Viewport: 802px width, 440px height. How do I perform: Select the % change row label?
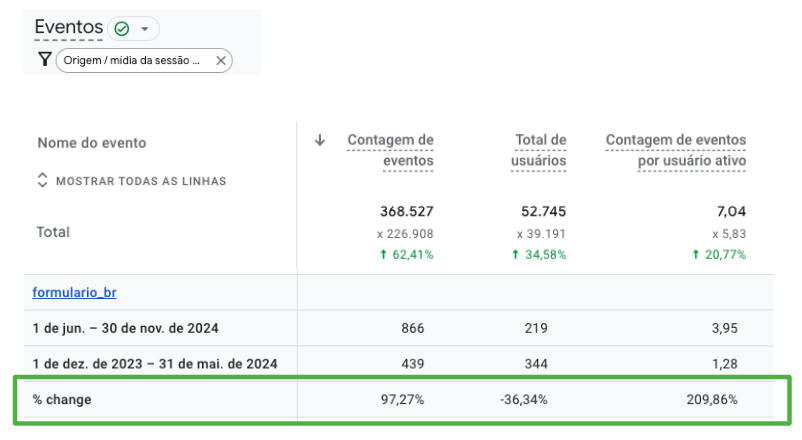(x=60, y=400)
